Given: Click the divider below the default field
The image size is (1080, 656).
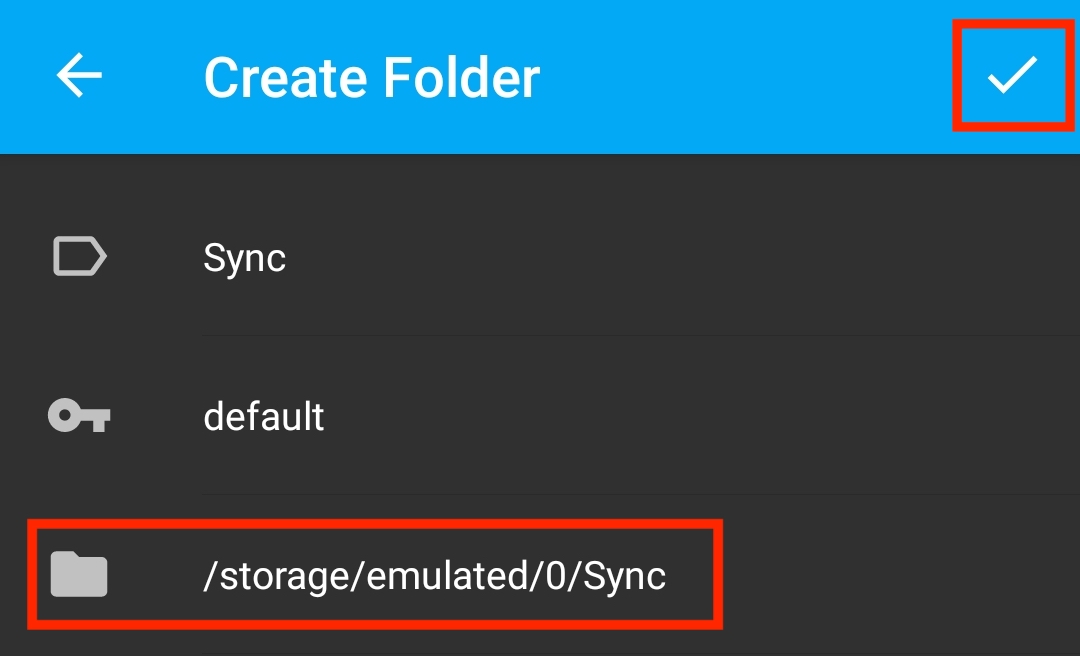Looking at the screenshot, I should [641, 494].
